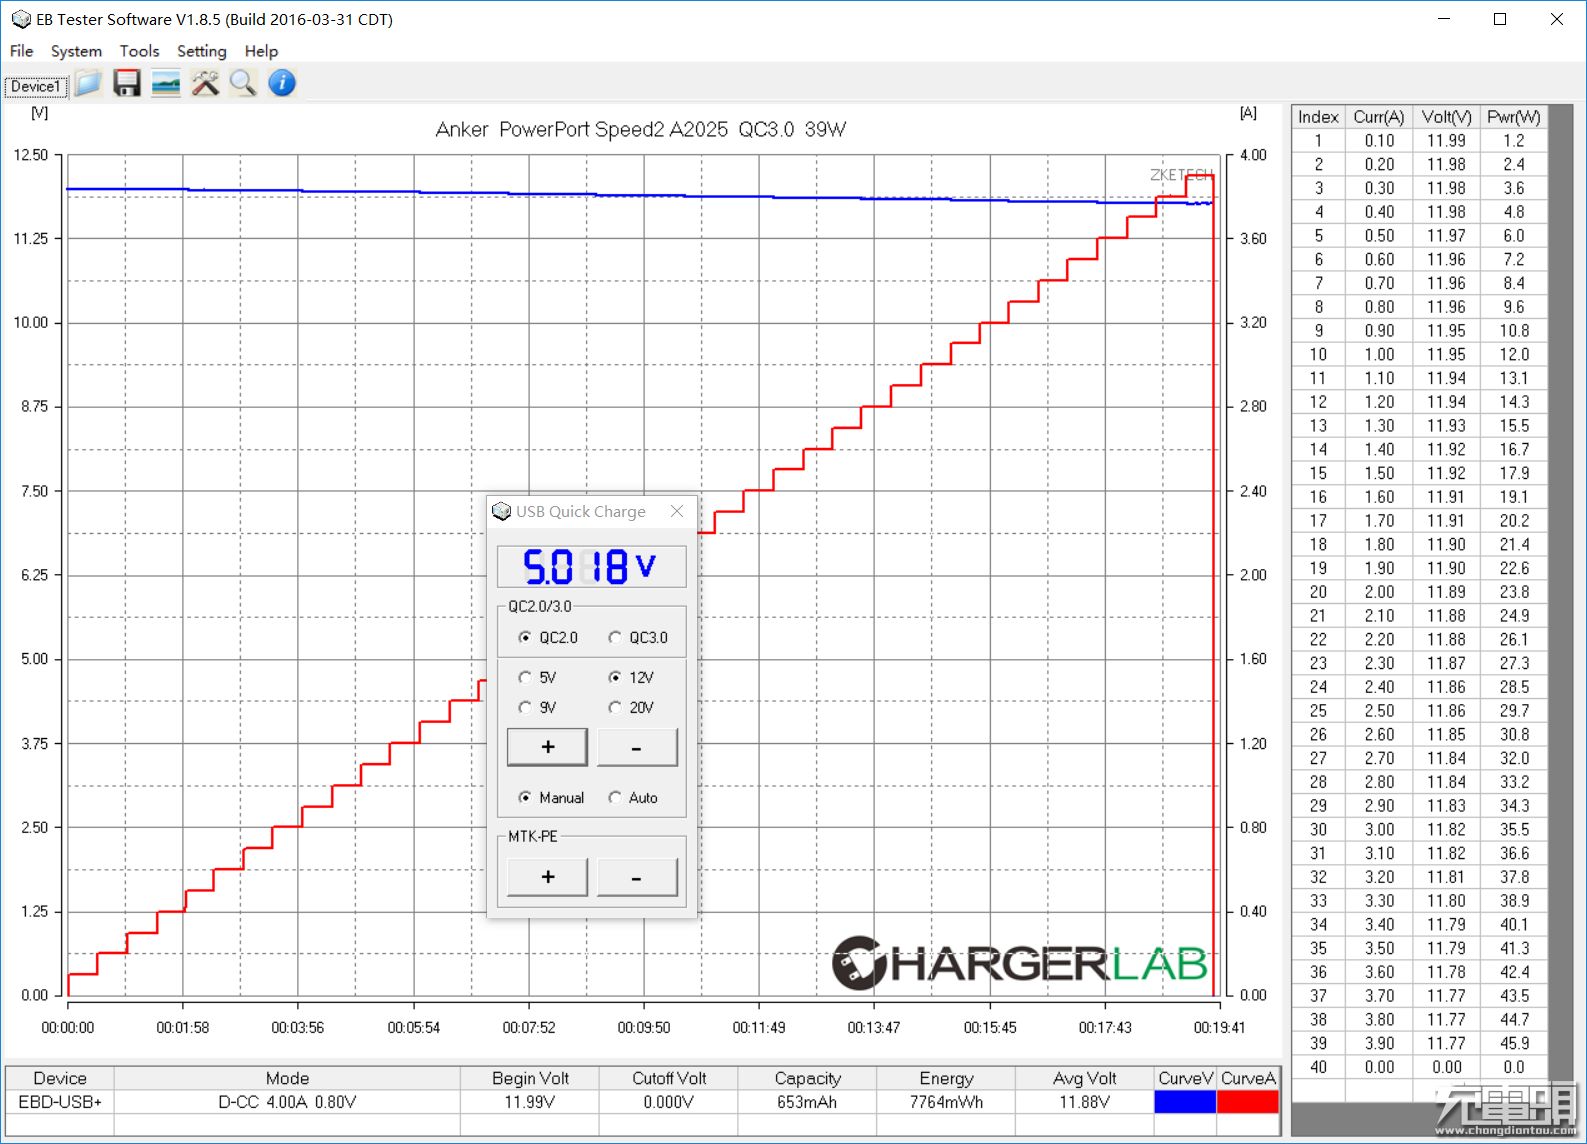Click the blue CurveV color swatch
1587x1144 pixels.
[1185, 1102]
